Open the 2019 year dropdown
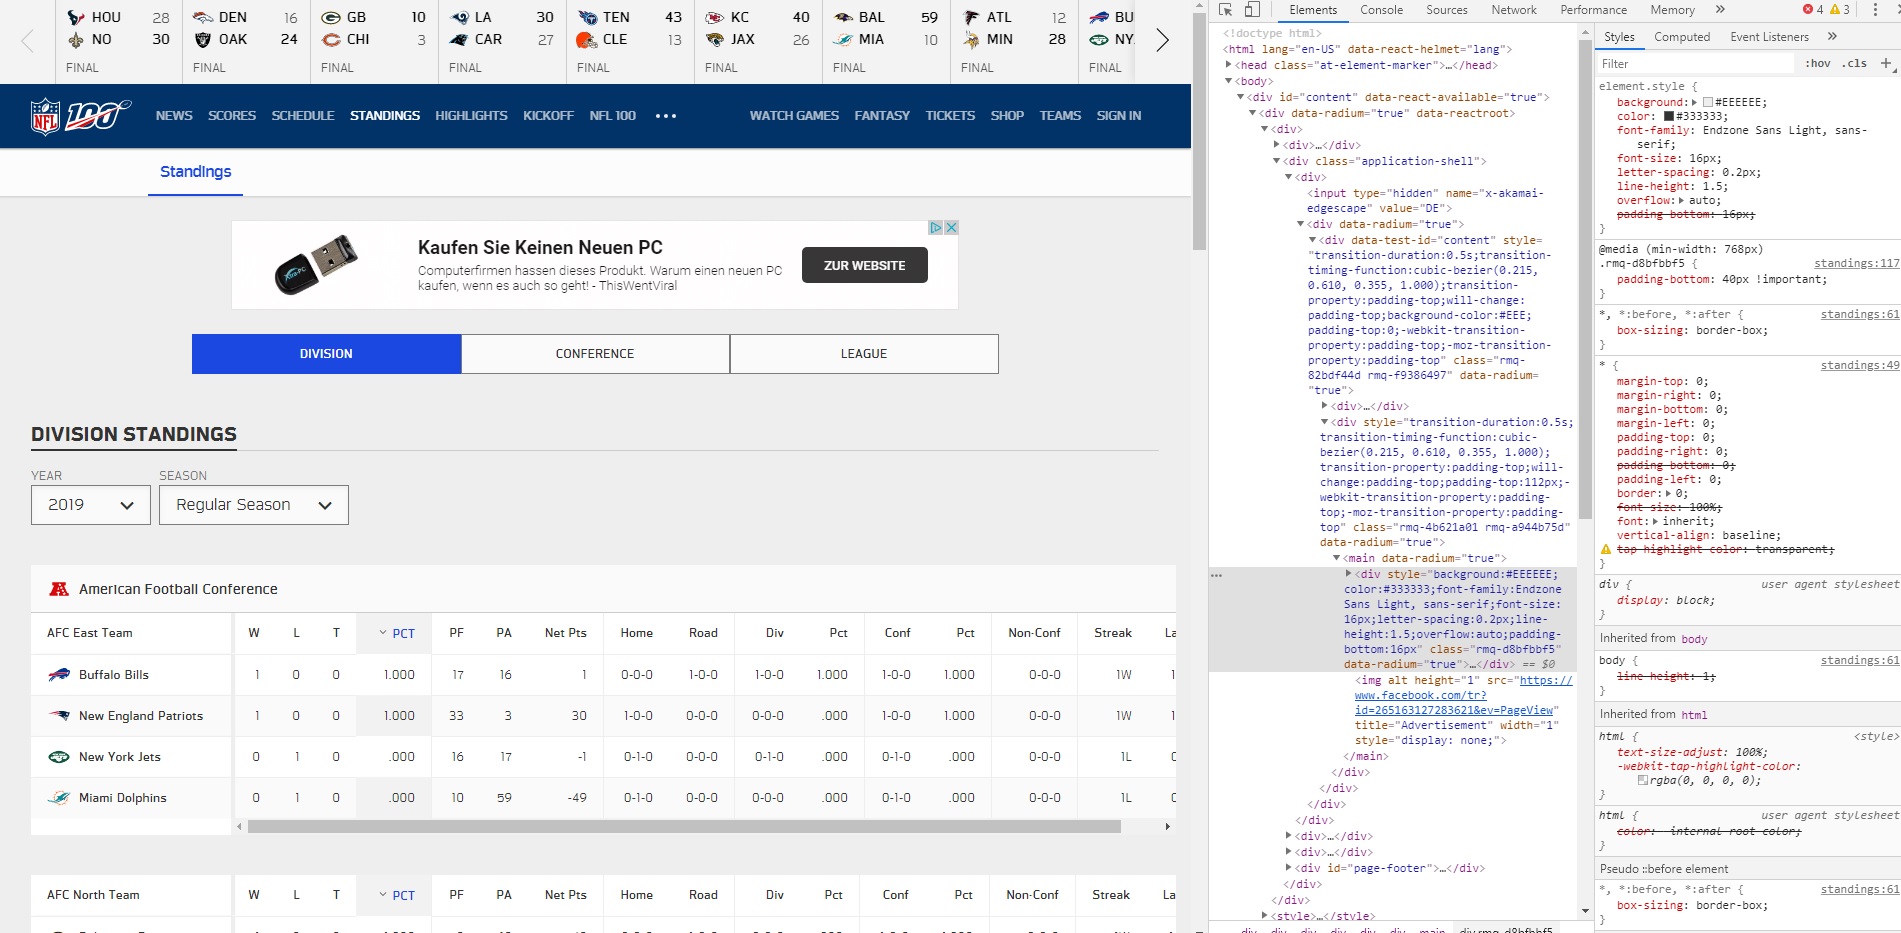This screenshot has width=1901, height=933. (x=91, y=505)
